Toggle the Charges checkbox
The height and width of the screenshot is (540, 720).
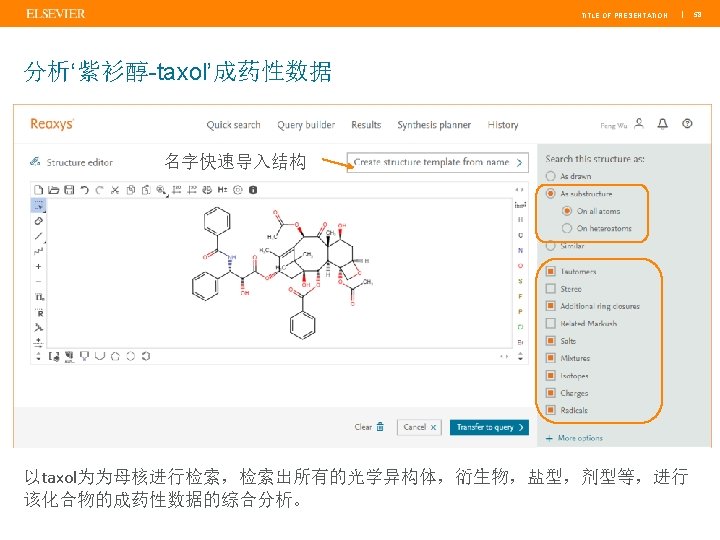click(x=551, y=393)
